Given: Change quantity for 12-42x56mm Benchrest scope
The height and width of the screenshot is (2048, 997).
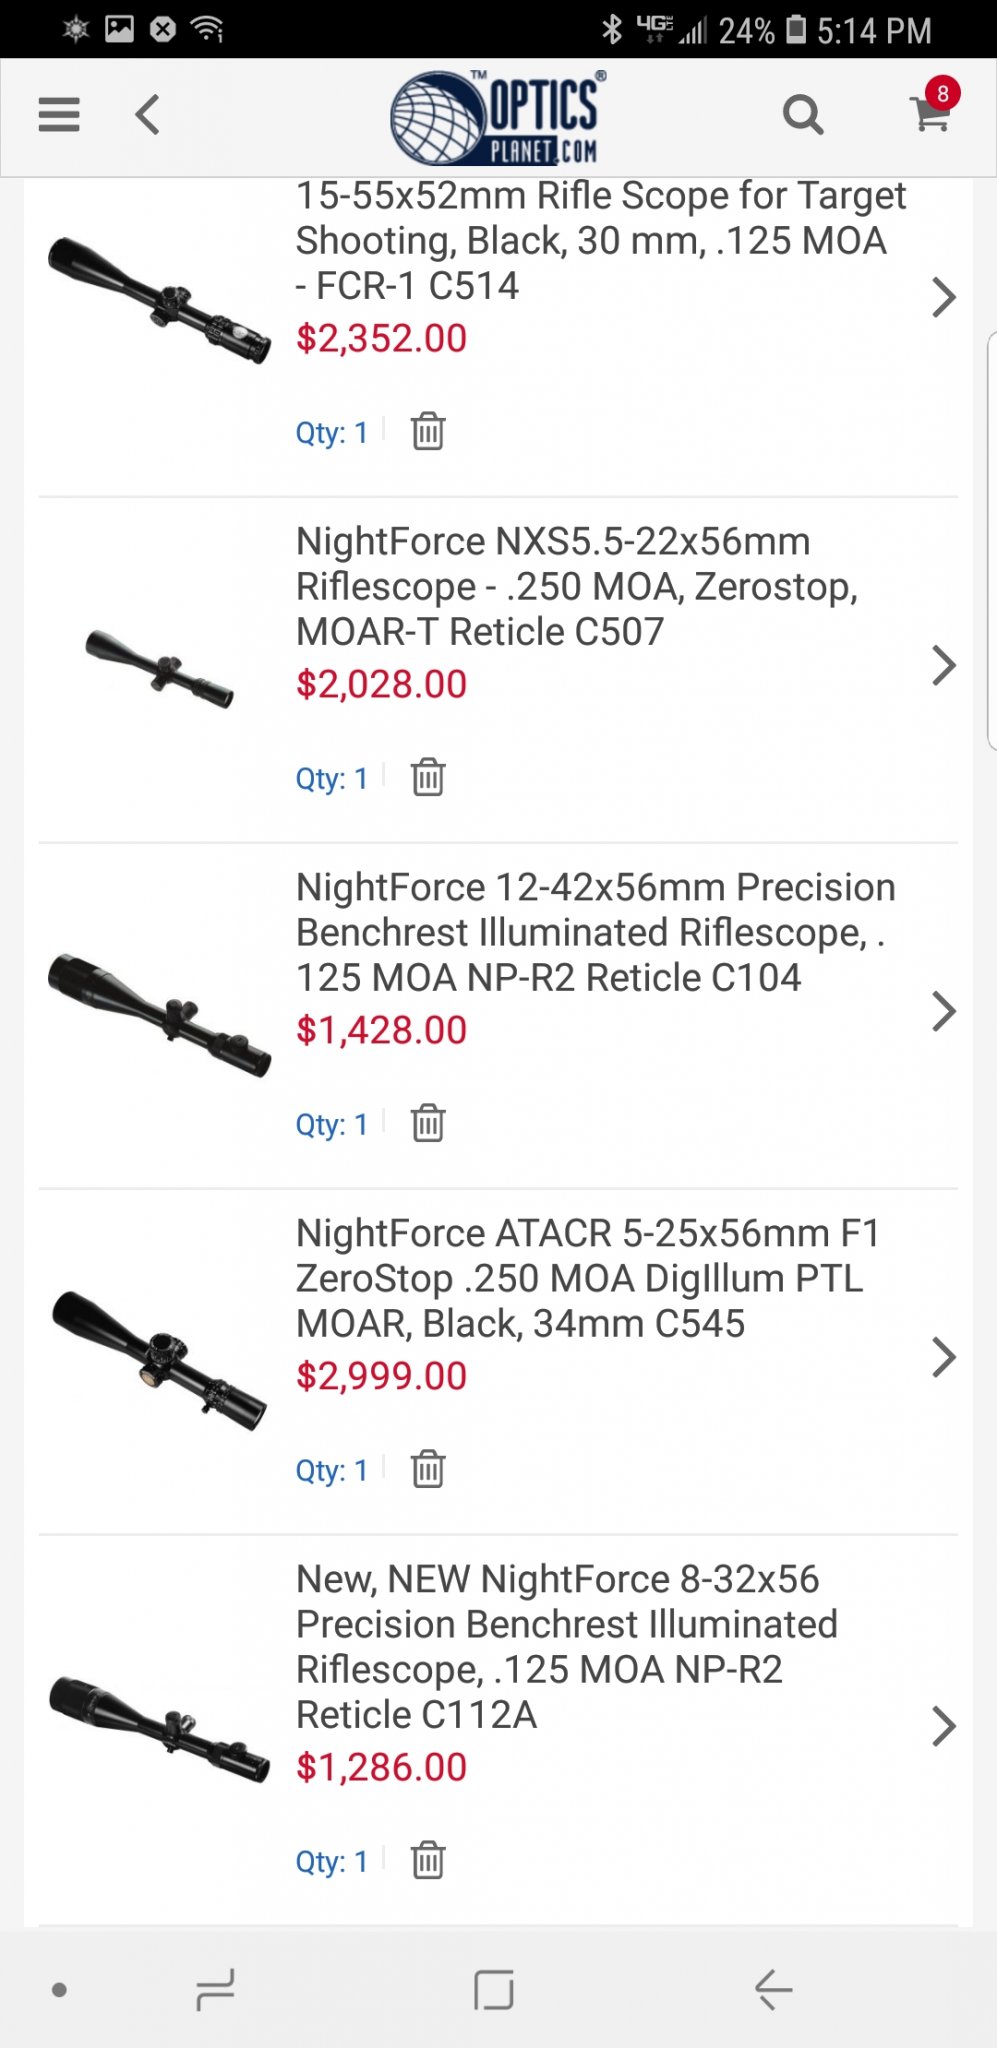Looking at the screenshot, I should coord(332,1125).
